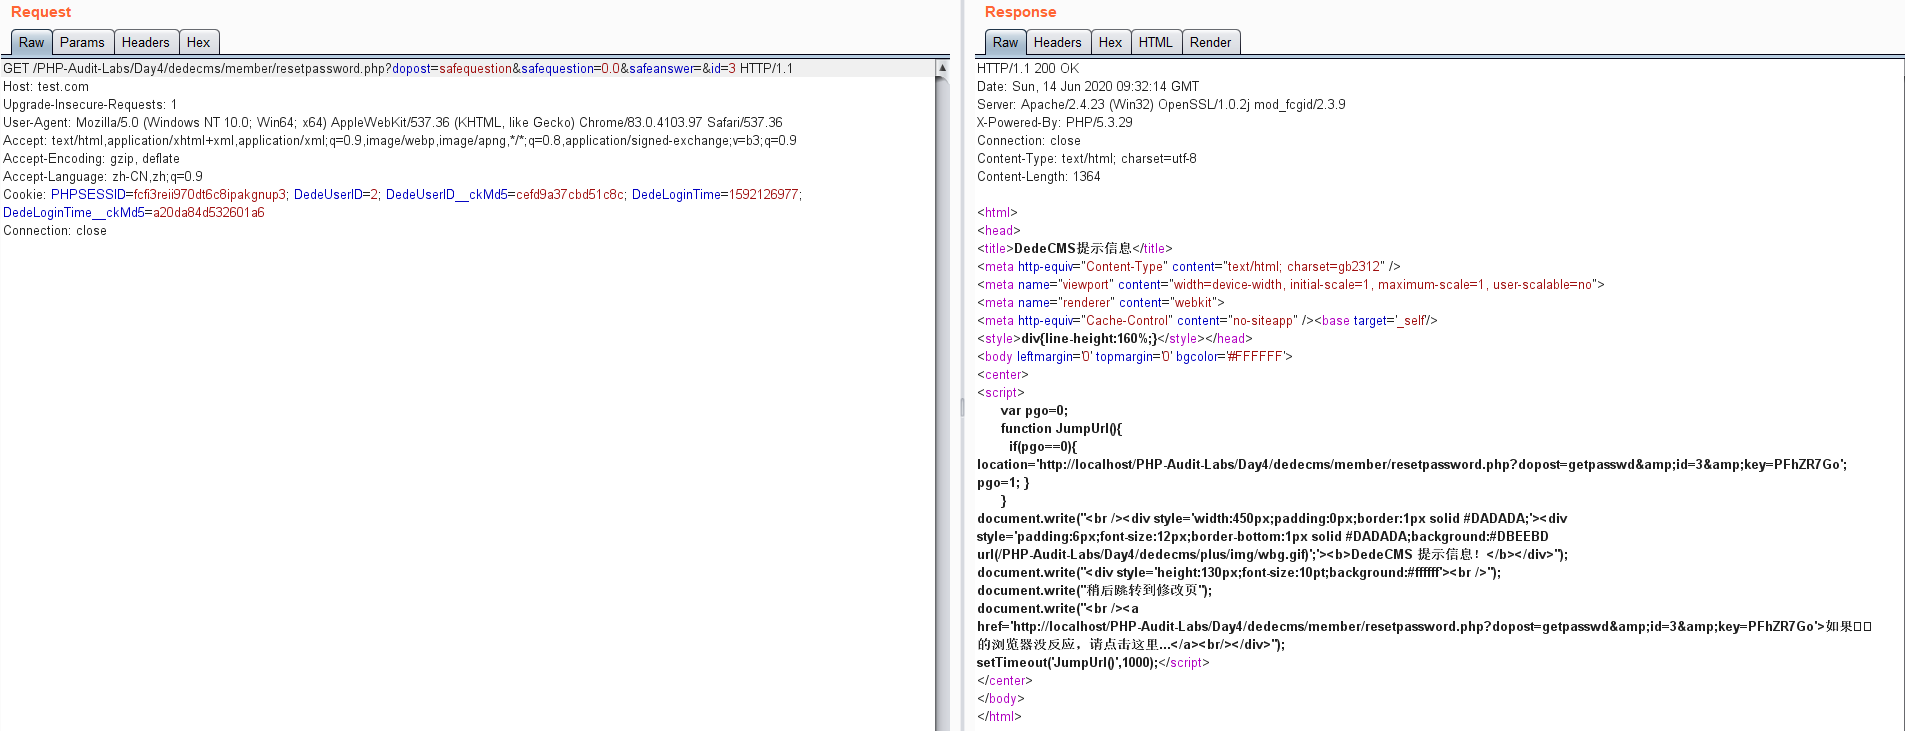Switch to the Response Headers tab
The width and height of the screenshot is (1905, 731).
[1058, 42]
